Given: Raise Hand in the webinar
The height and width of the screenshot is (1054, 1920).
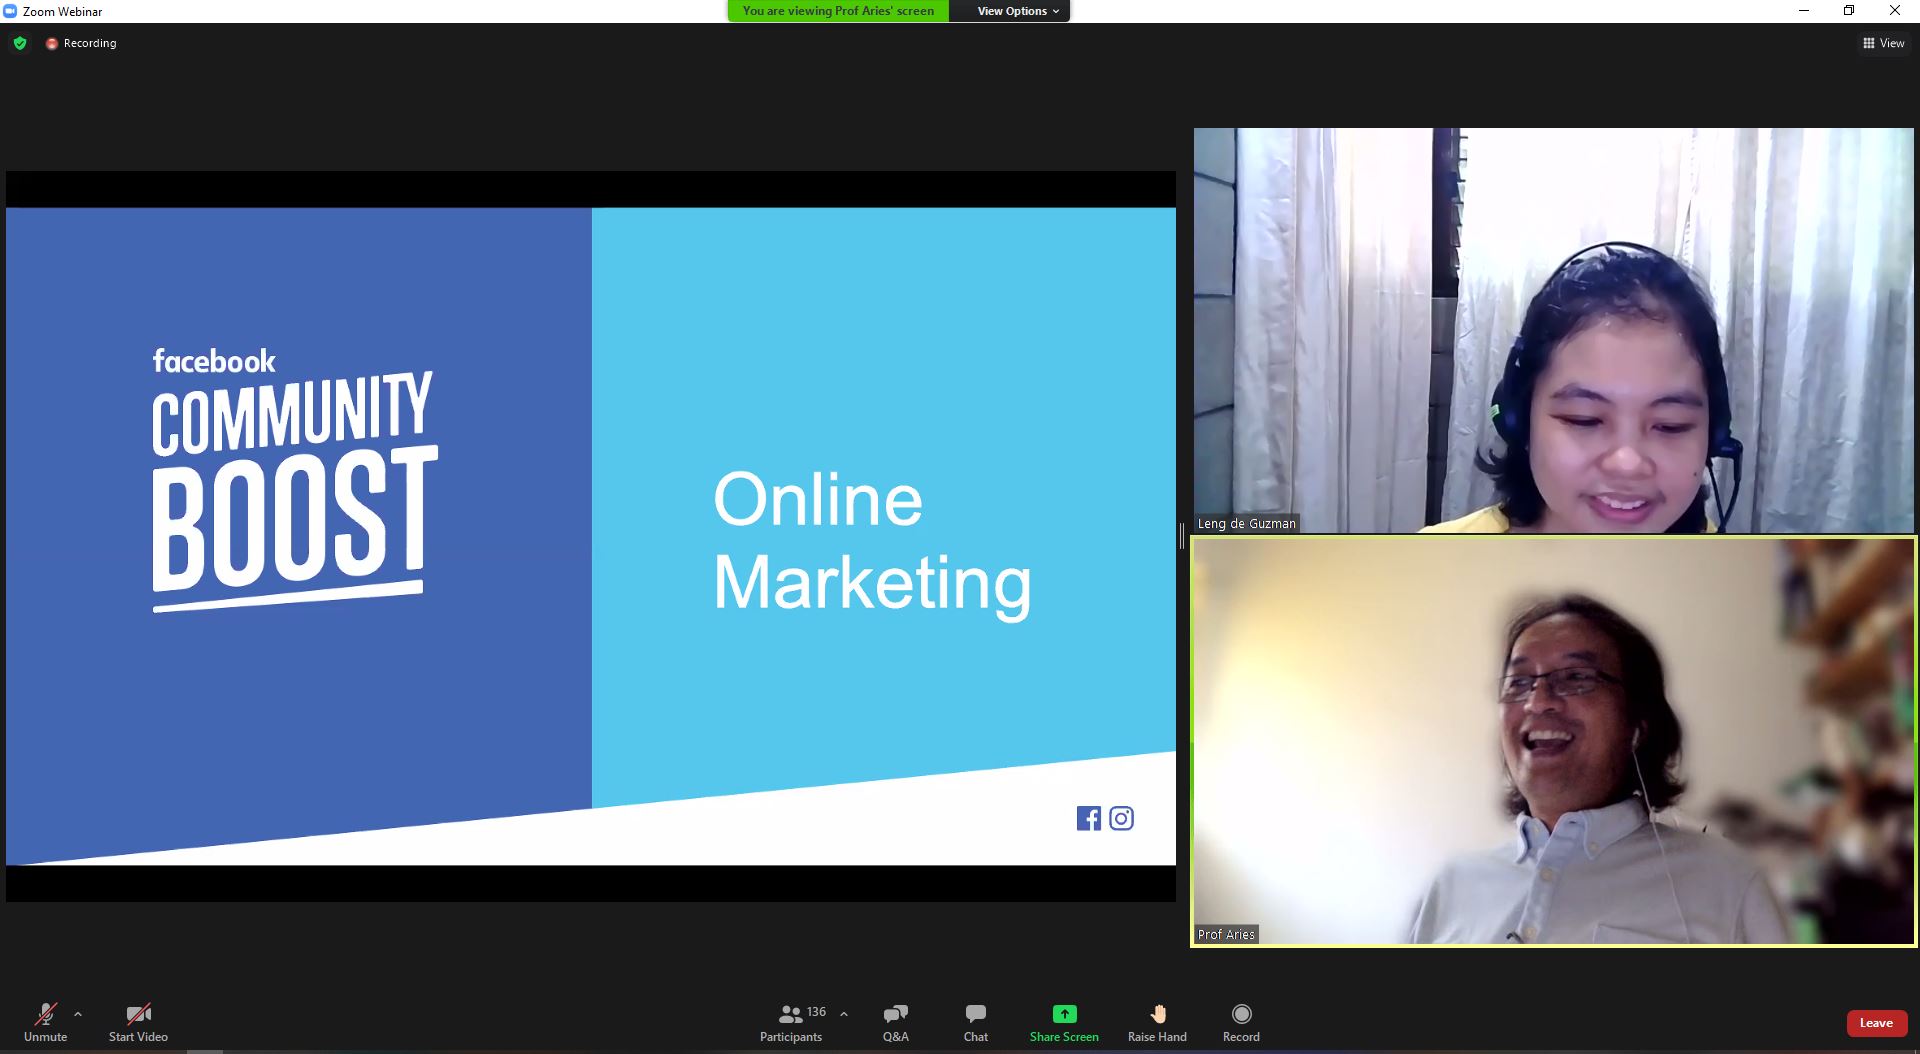Looking at the screenshot, I should coord(1157,1022).
